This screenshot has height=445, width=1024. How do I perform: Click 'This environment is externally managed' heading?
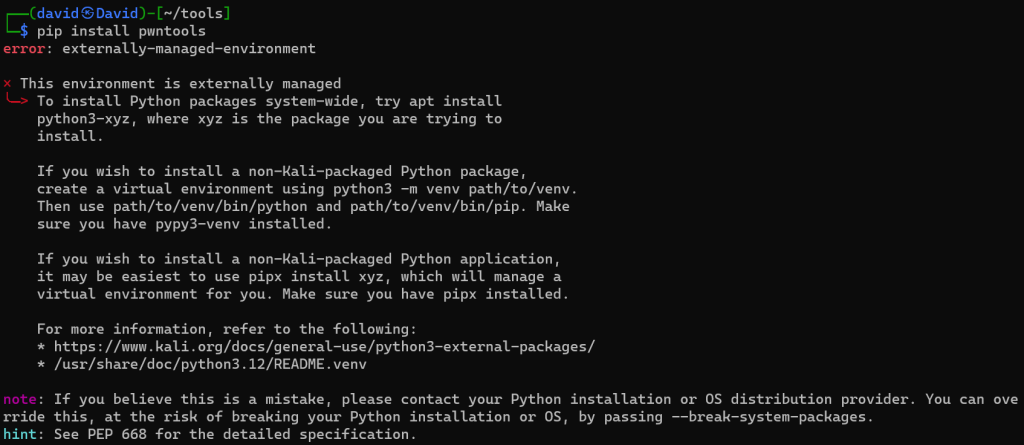click(x=180, y=84)
